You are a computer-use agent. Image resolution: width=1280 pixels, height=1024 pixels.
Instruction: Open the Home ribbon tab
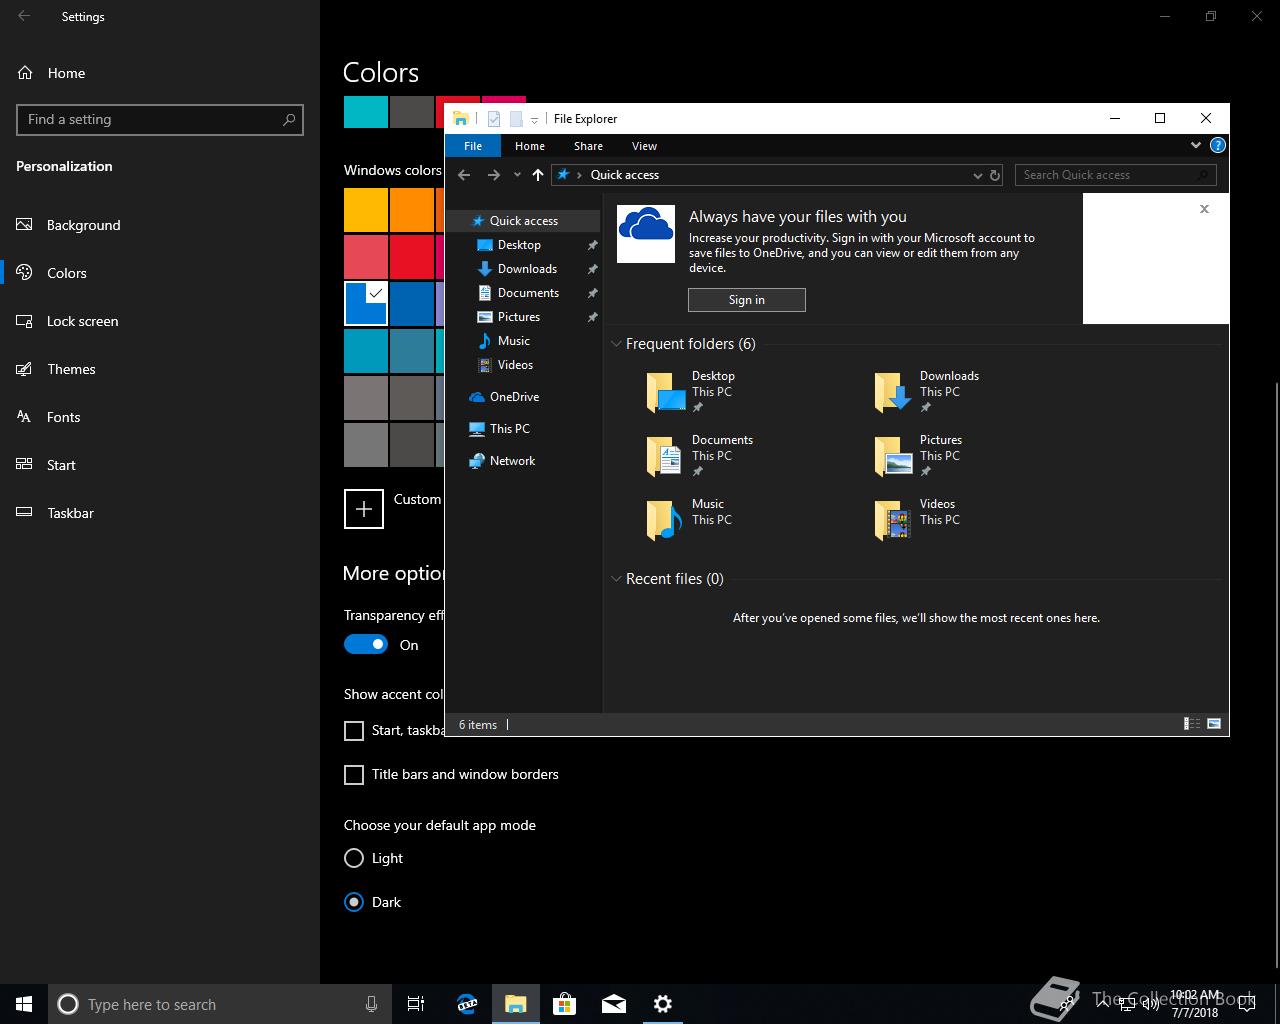pyautogui.click(x=530, y=146)
